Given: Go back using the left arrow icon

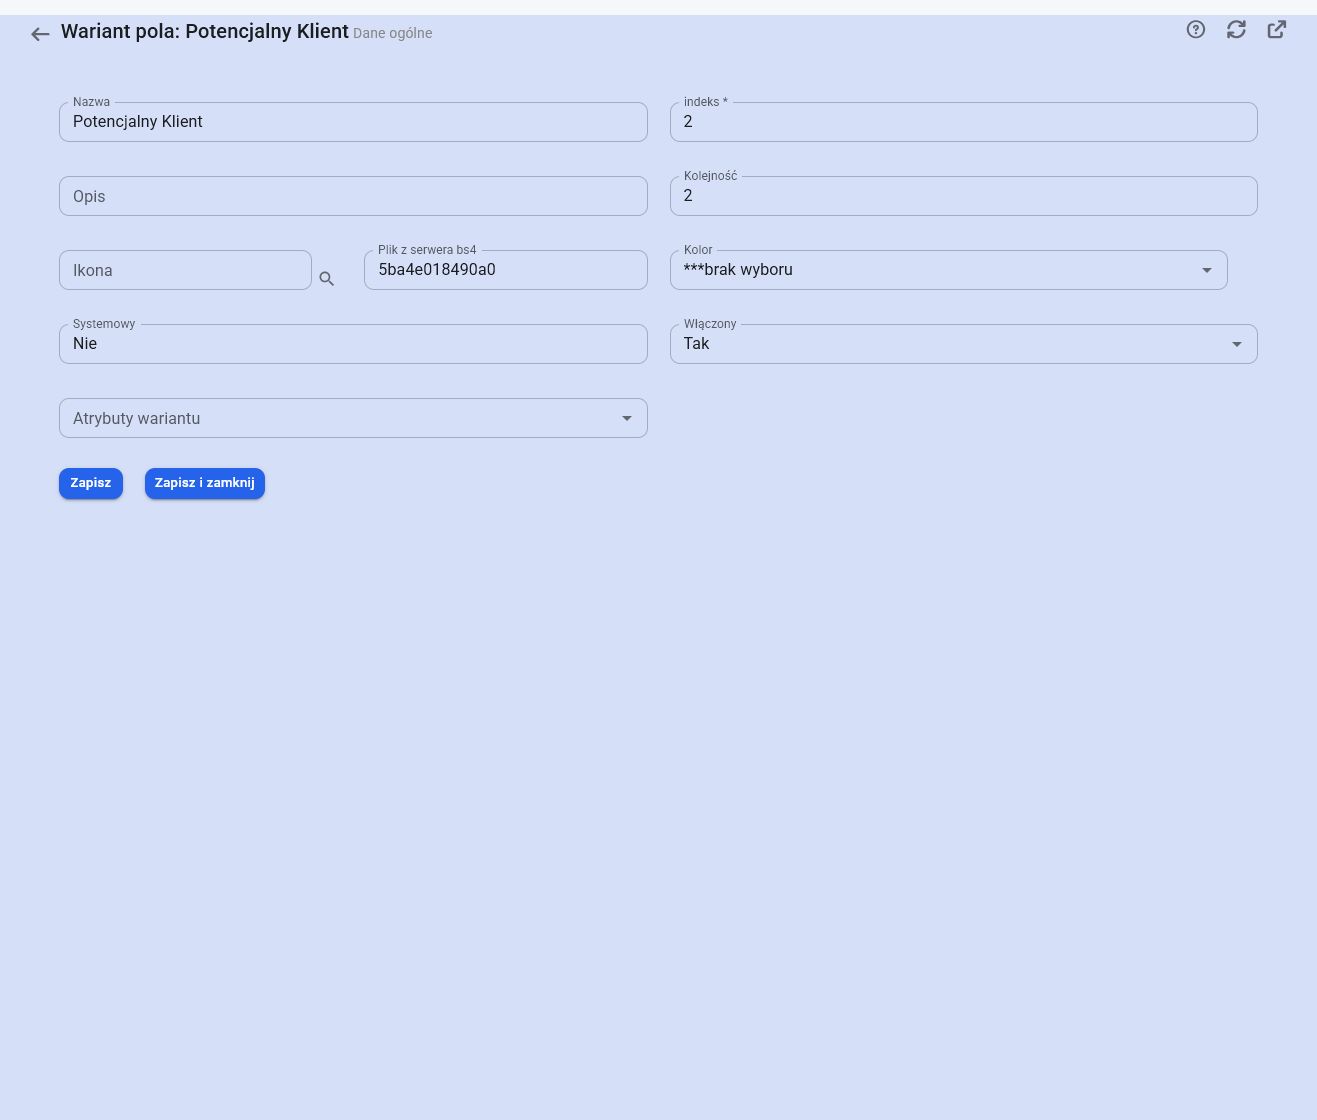Looking at the screenshot, I should pyautogui.click(x=40, y=34).
